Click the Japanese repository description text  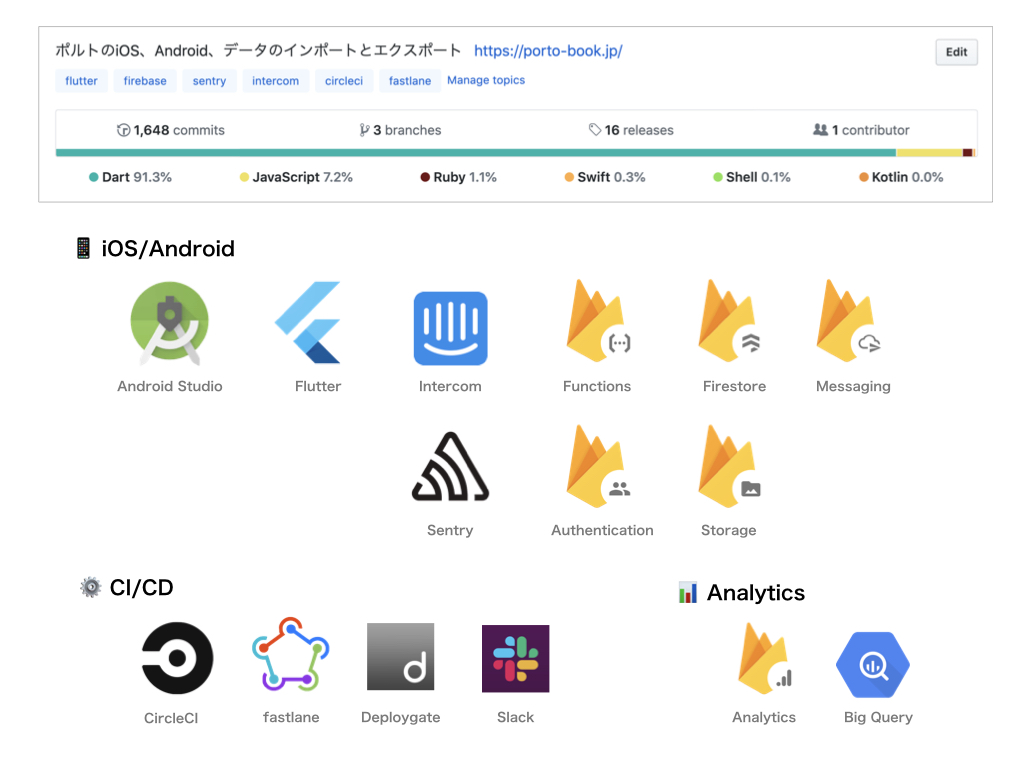[x=258, y=50]
